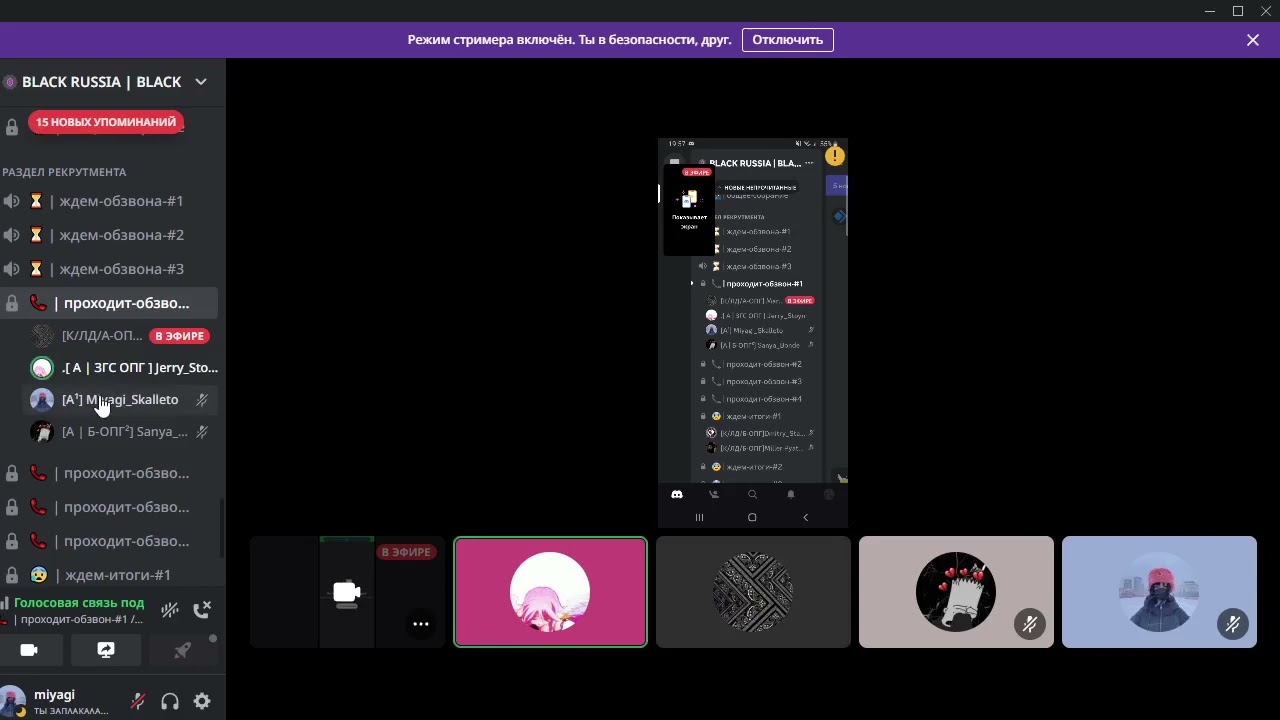Open Jerry_Sto... user avatar in voice list
The height and width of the screenshot is (720, 1280).
(41, 368)
